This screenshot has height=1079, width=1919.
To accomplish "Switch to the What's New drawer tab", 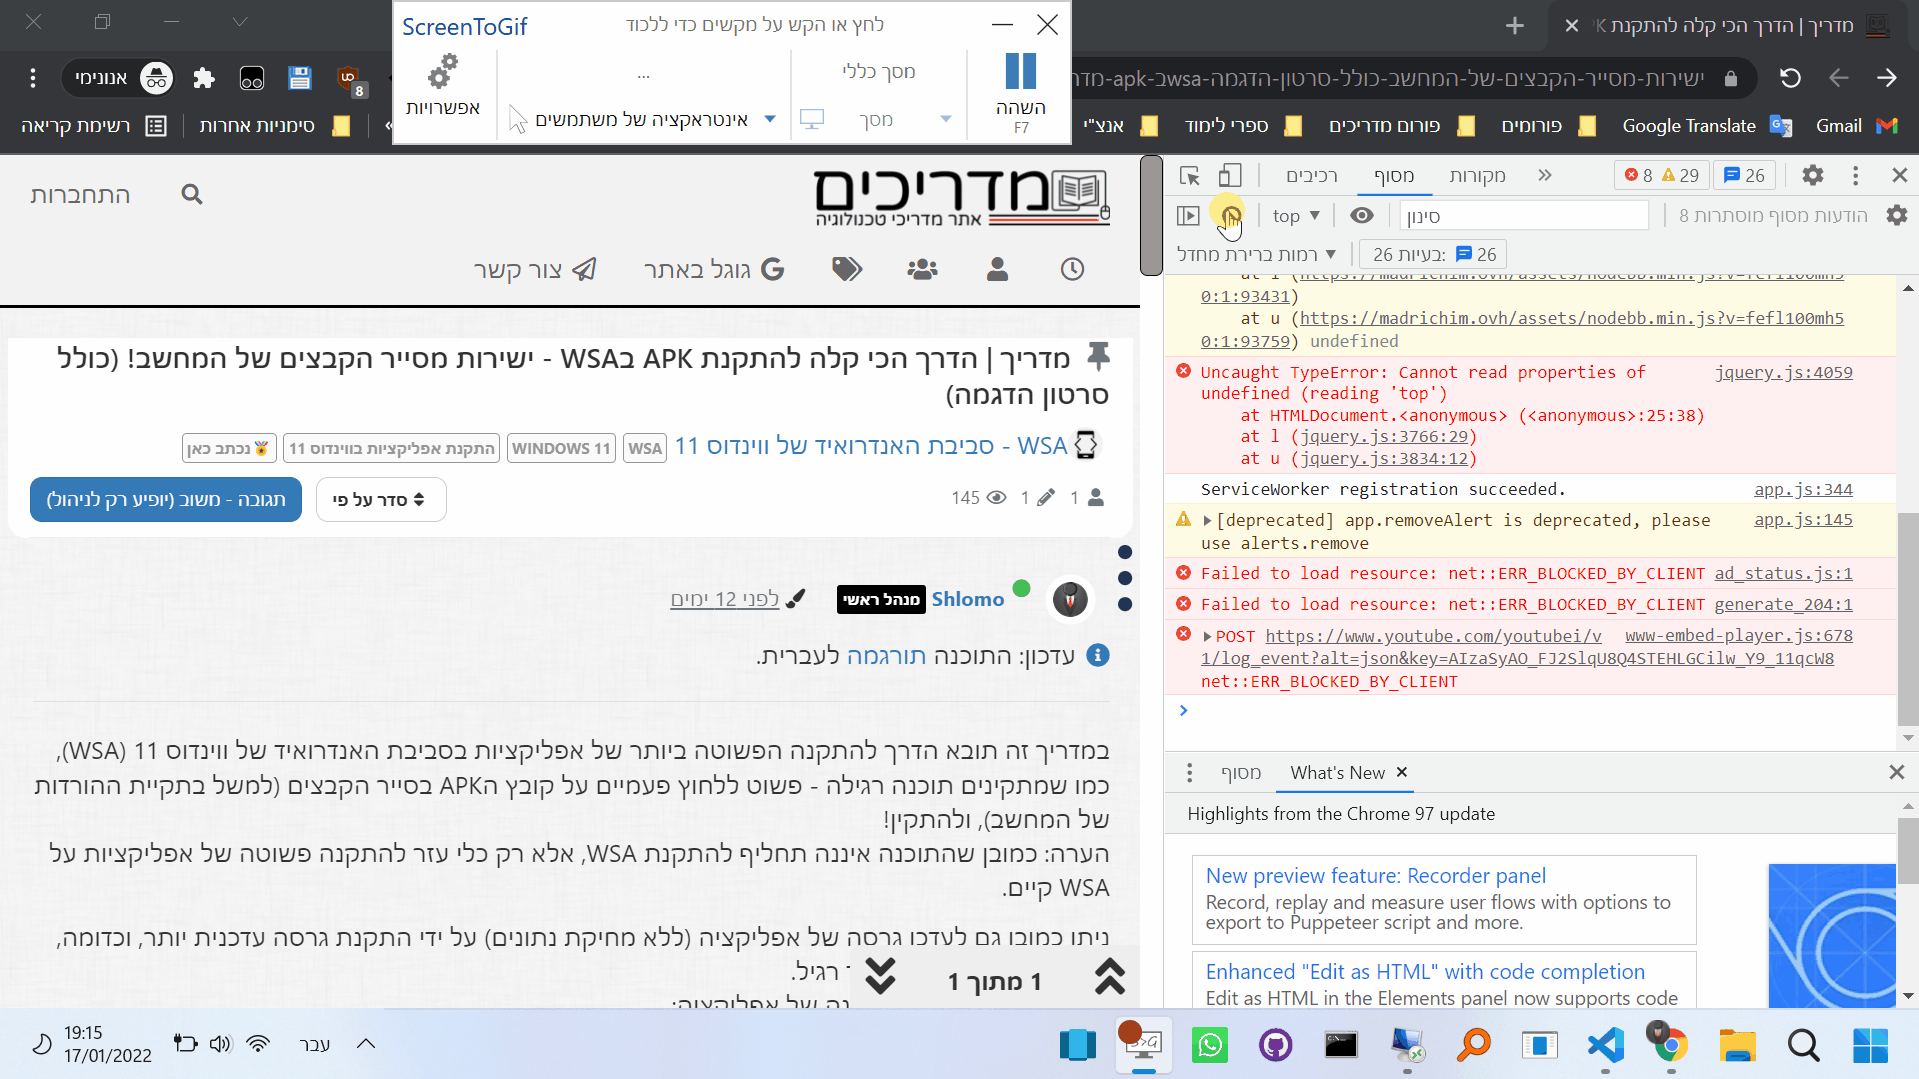I will 1337,772.
